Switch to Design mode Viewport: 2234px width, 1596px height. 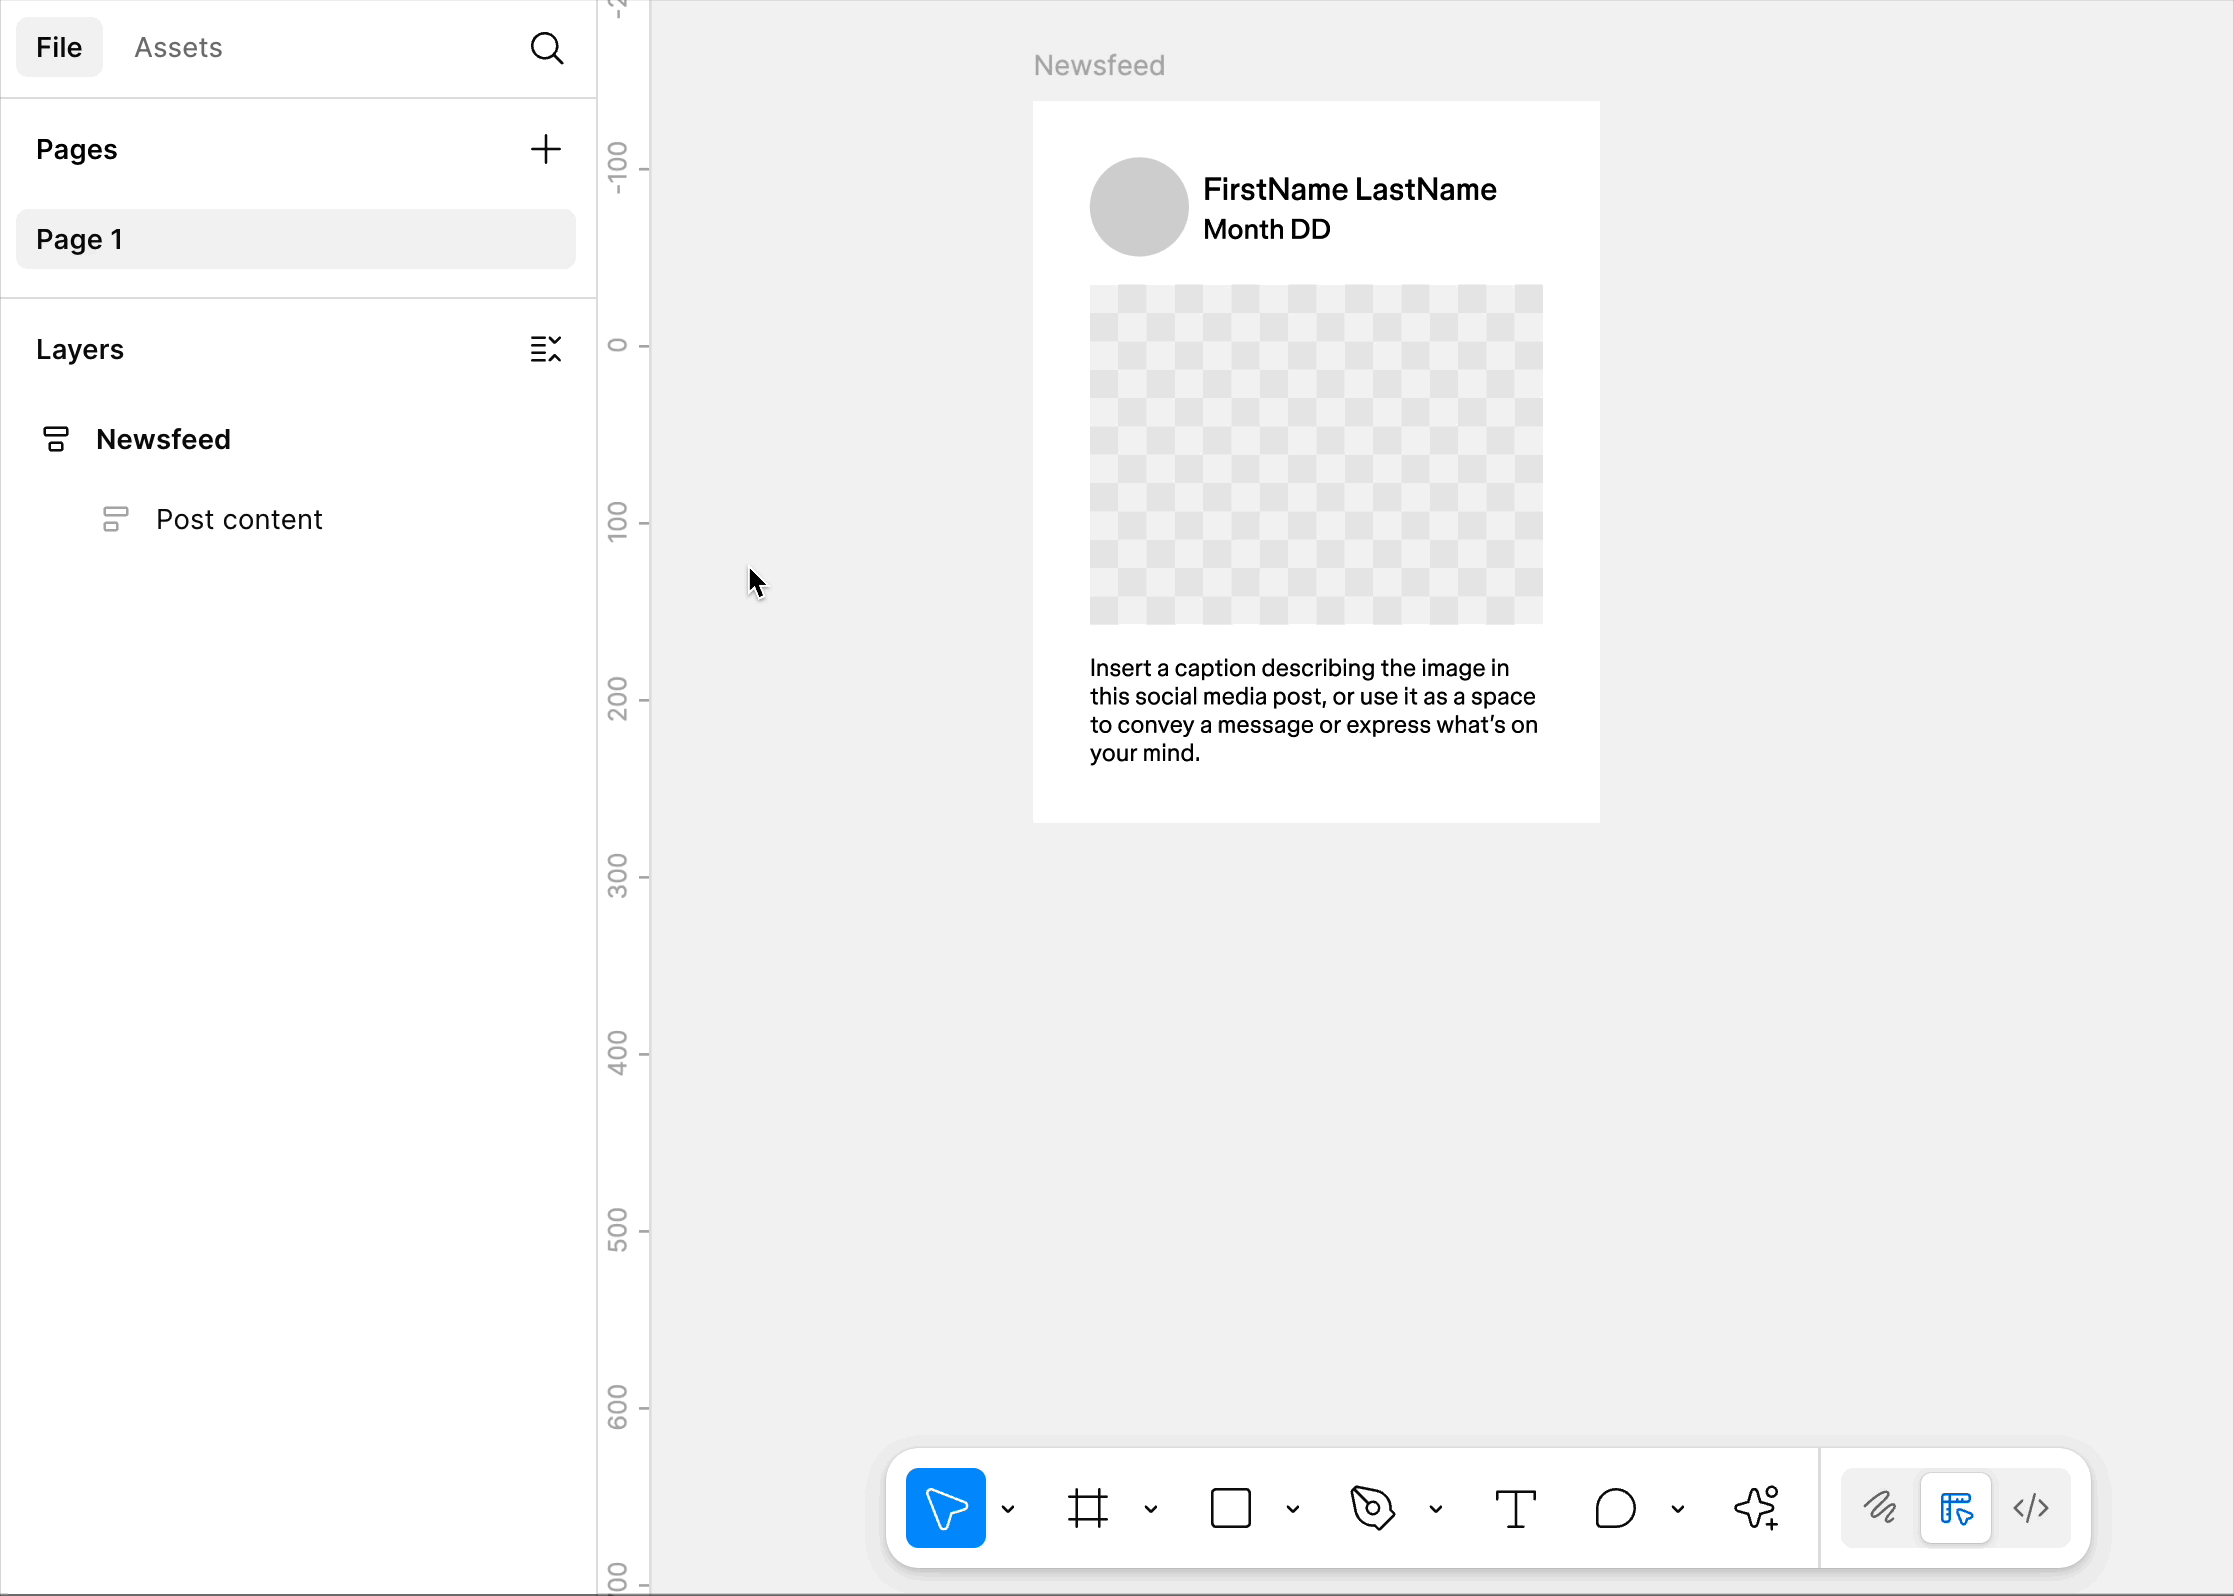[1956, 1508]
